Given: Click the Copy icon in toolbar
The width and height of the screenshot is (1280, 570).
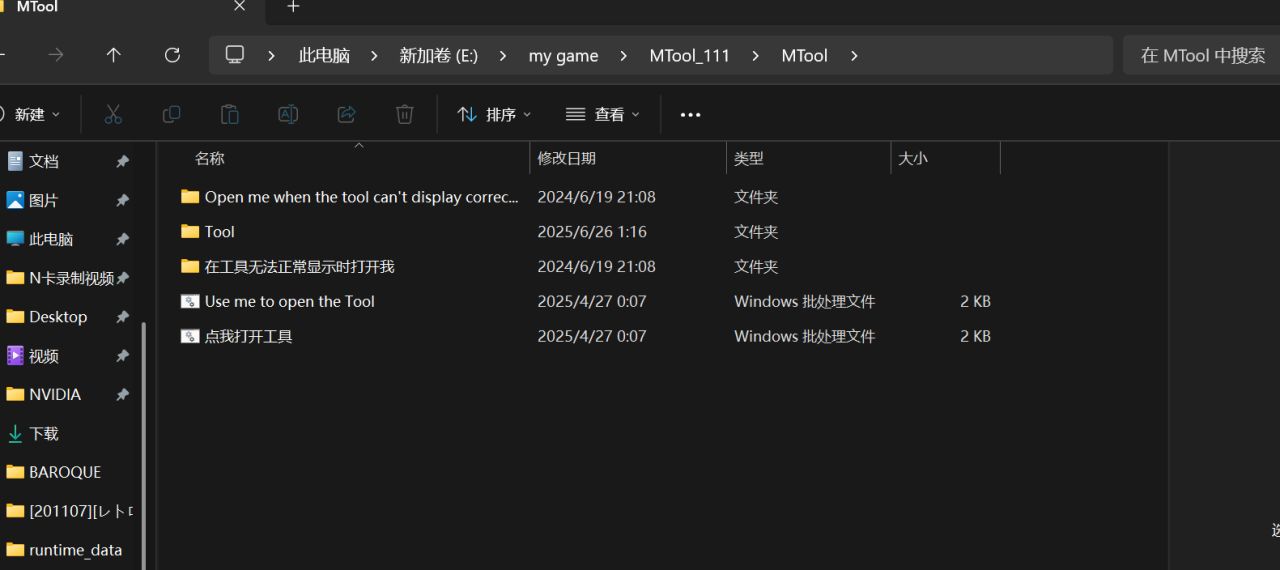Looking at the screenshot, I should click(x=171, y=114).
